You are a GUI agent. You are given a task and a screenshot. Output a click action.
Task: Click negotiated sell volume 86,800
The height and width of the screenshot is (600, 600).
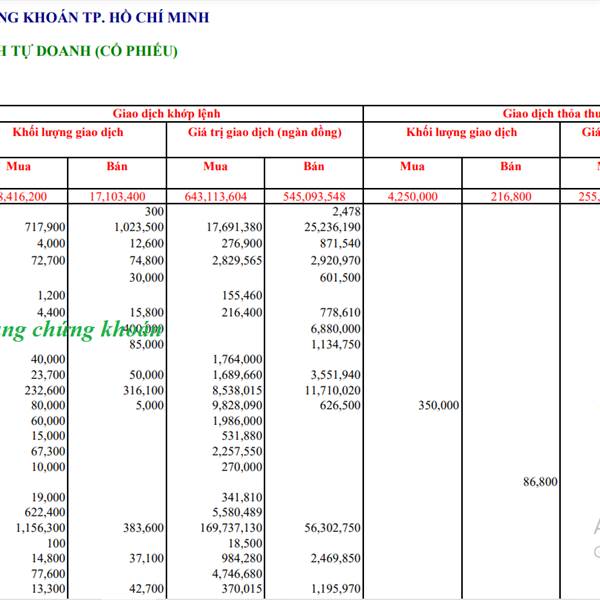[x=540, y=482]
